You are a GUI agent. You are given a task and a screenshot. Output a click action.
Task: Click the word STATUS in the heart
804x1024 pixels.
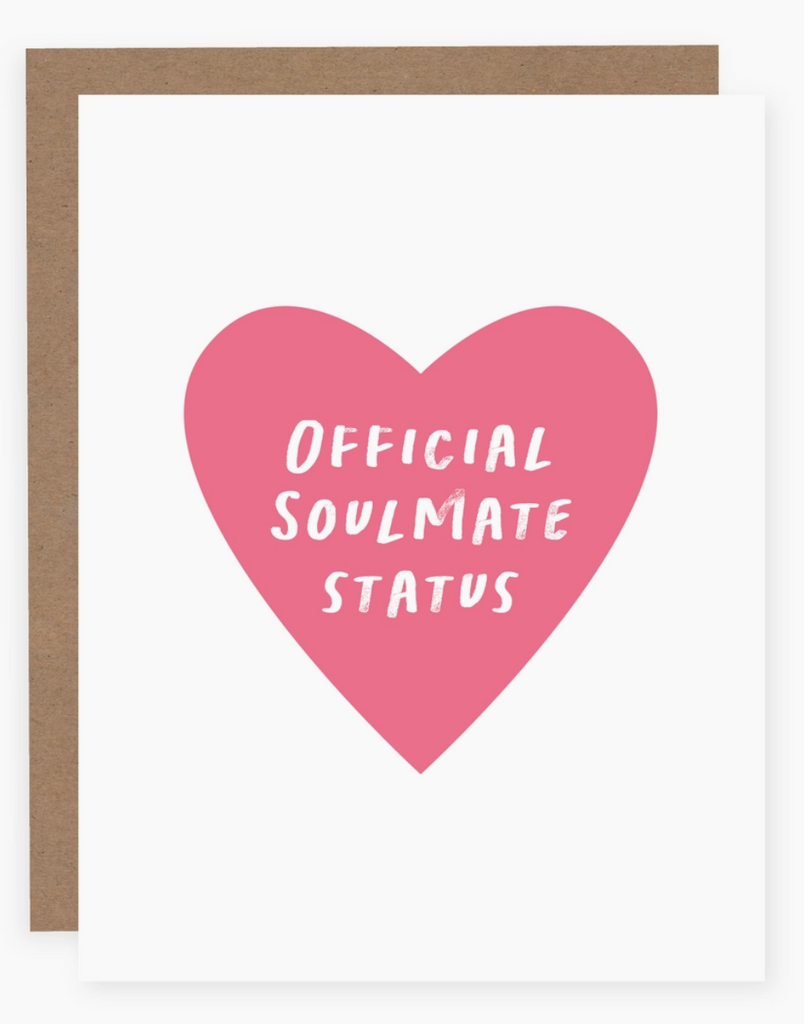pyautogui.click(x=421, y=592)
